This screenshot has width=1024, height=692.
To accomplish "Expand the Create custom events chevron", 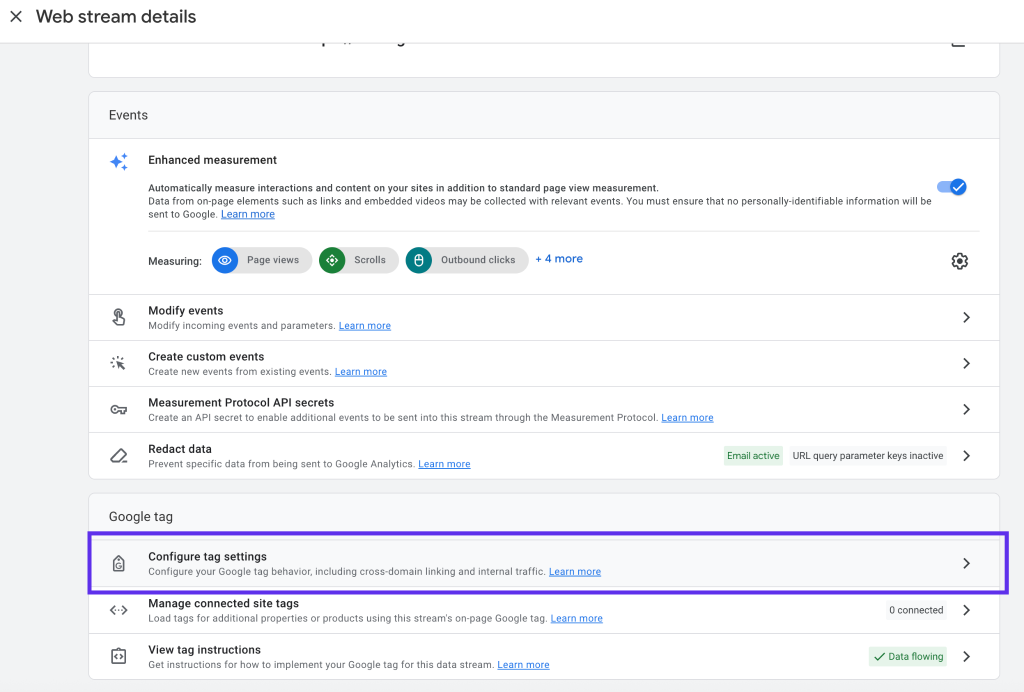I will 966,364.
